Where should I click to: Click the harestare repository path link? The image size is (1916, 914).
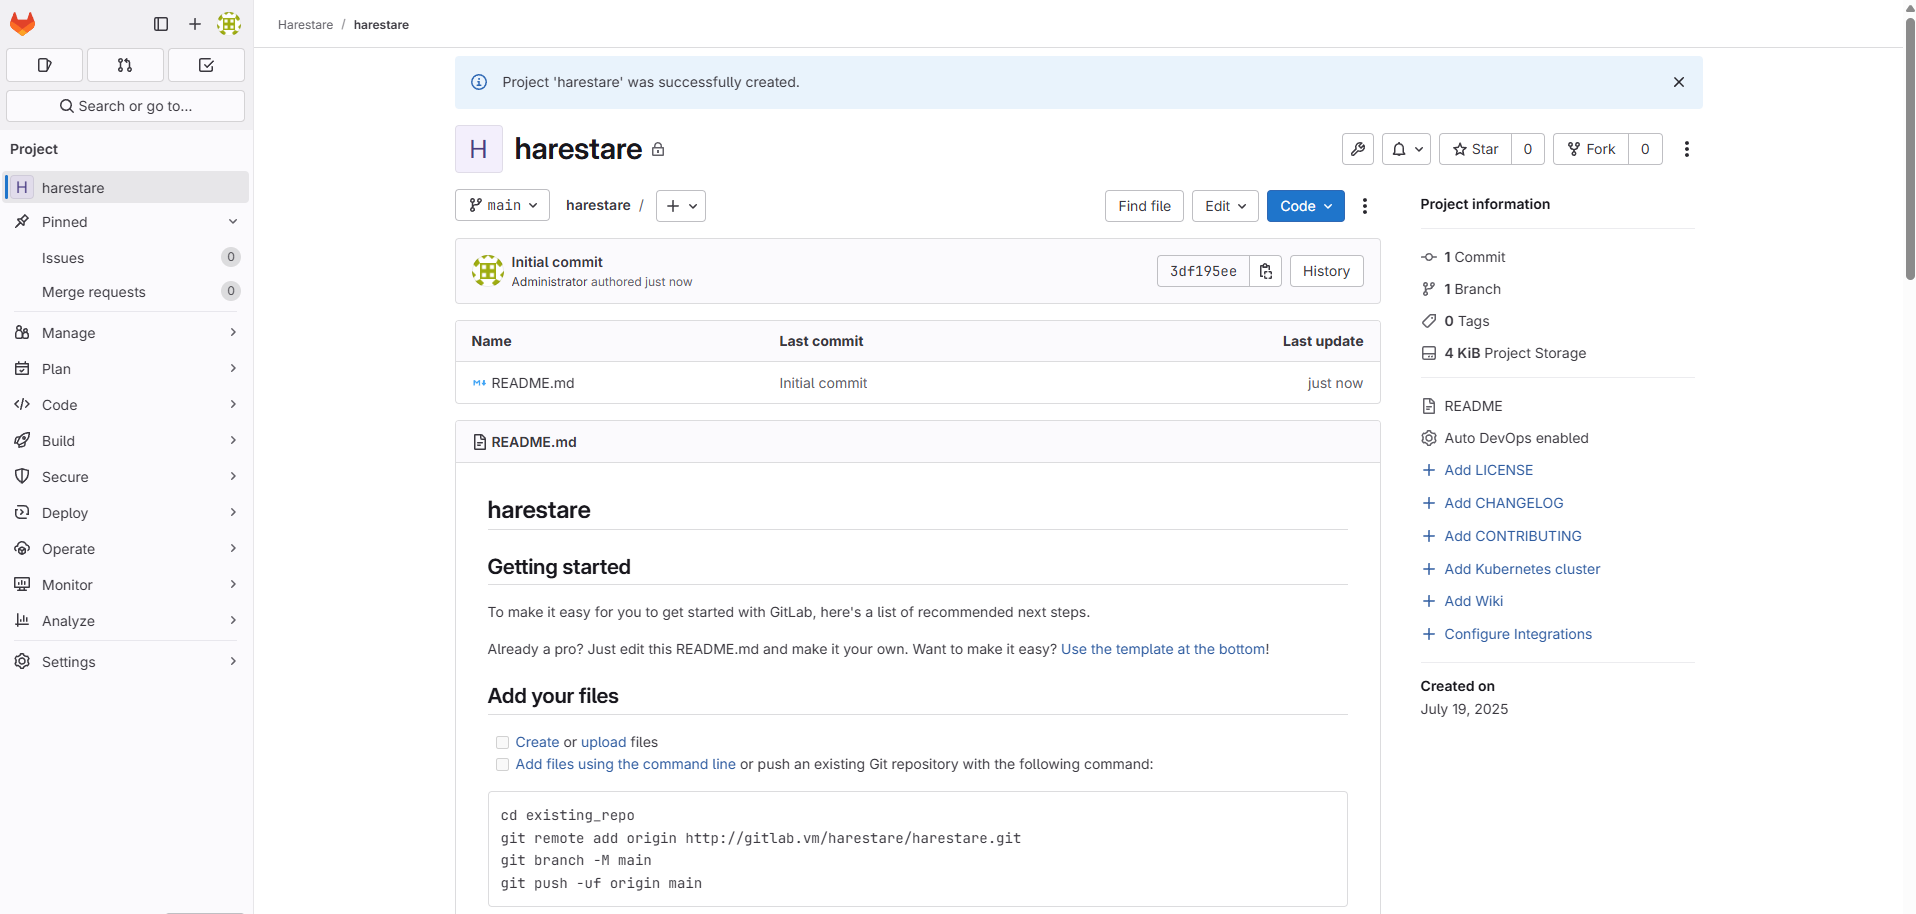coord(598,205)
